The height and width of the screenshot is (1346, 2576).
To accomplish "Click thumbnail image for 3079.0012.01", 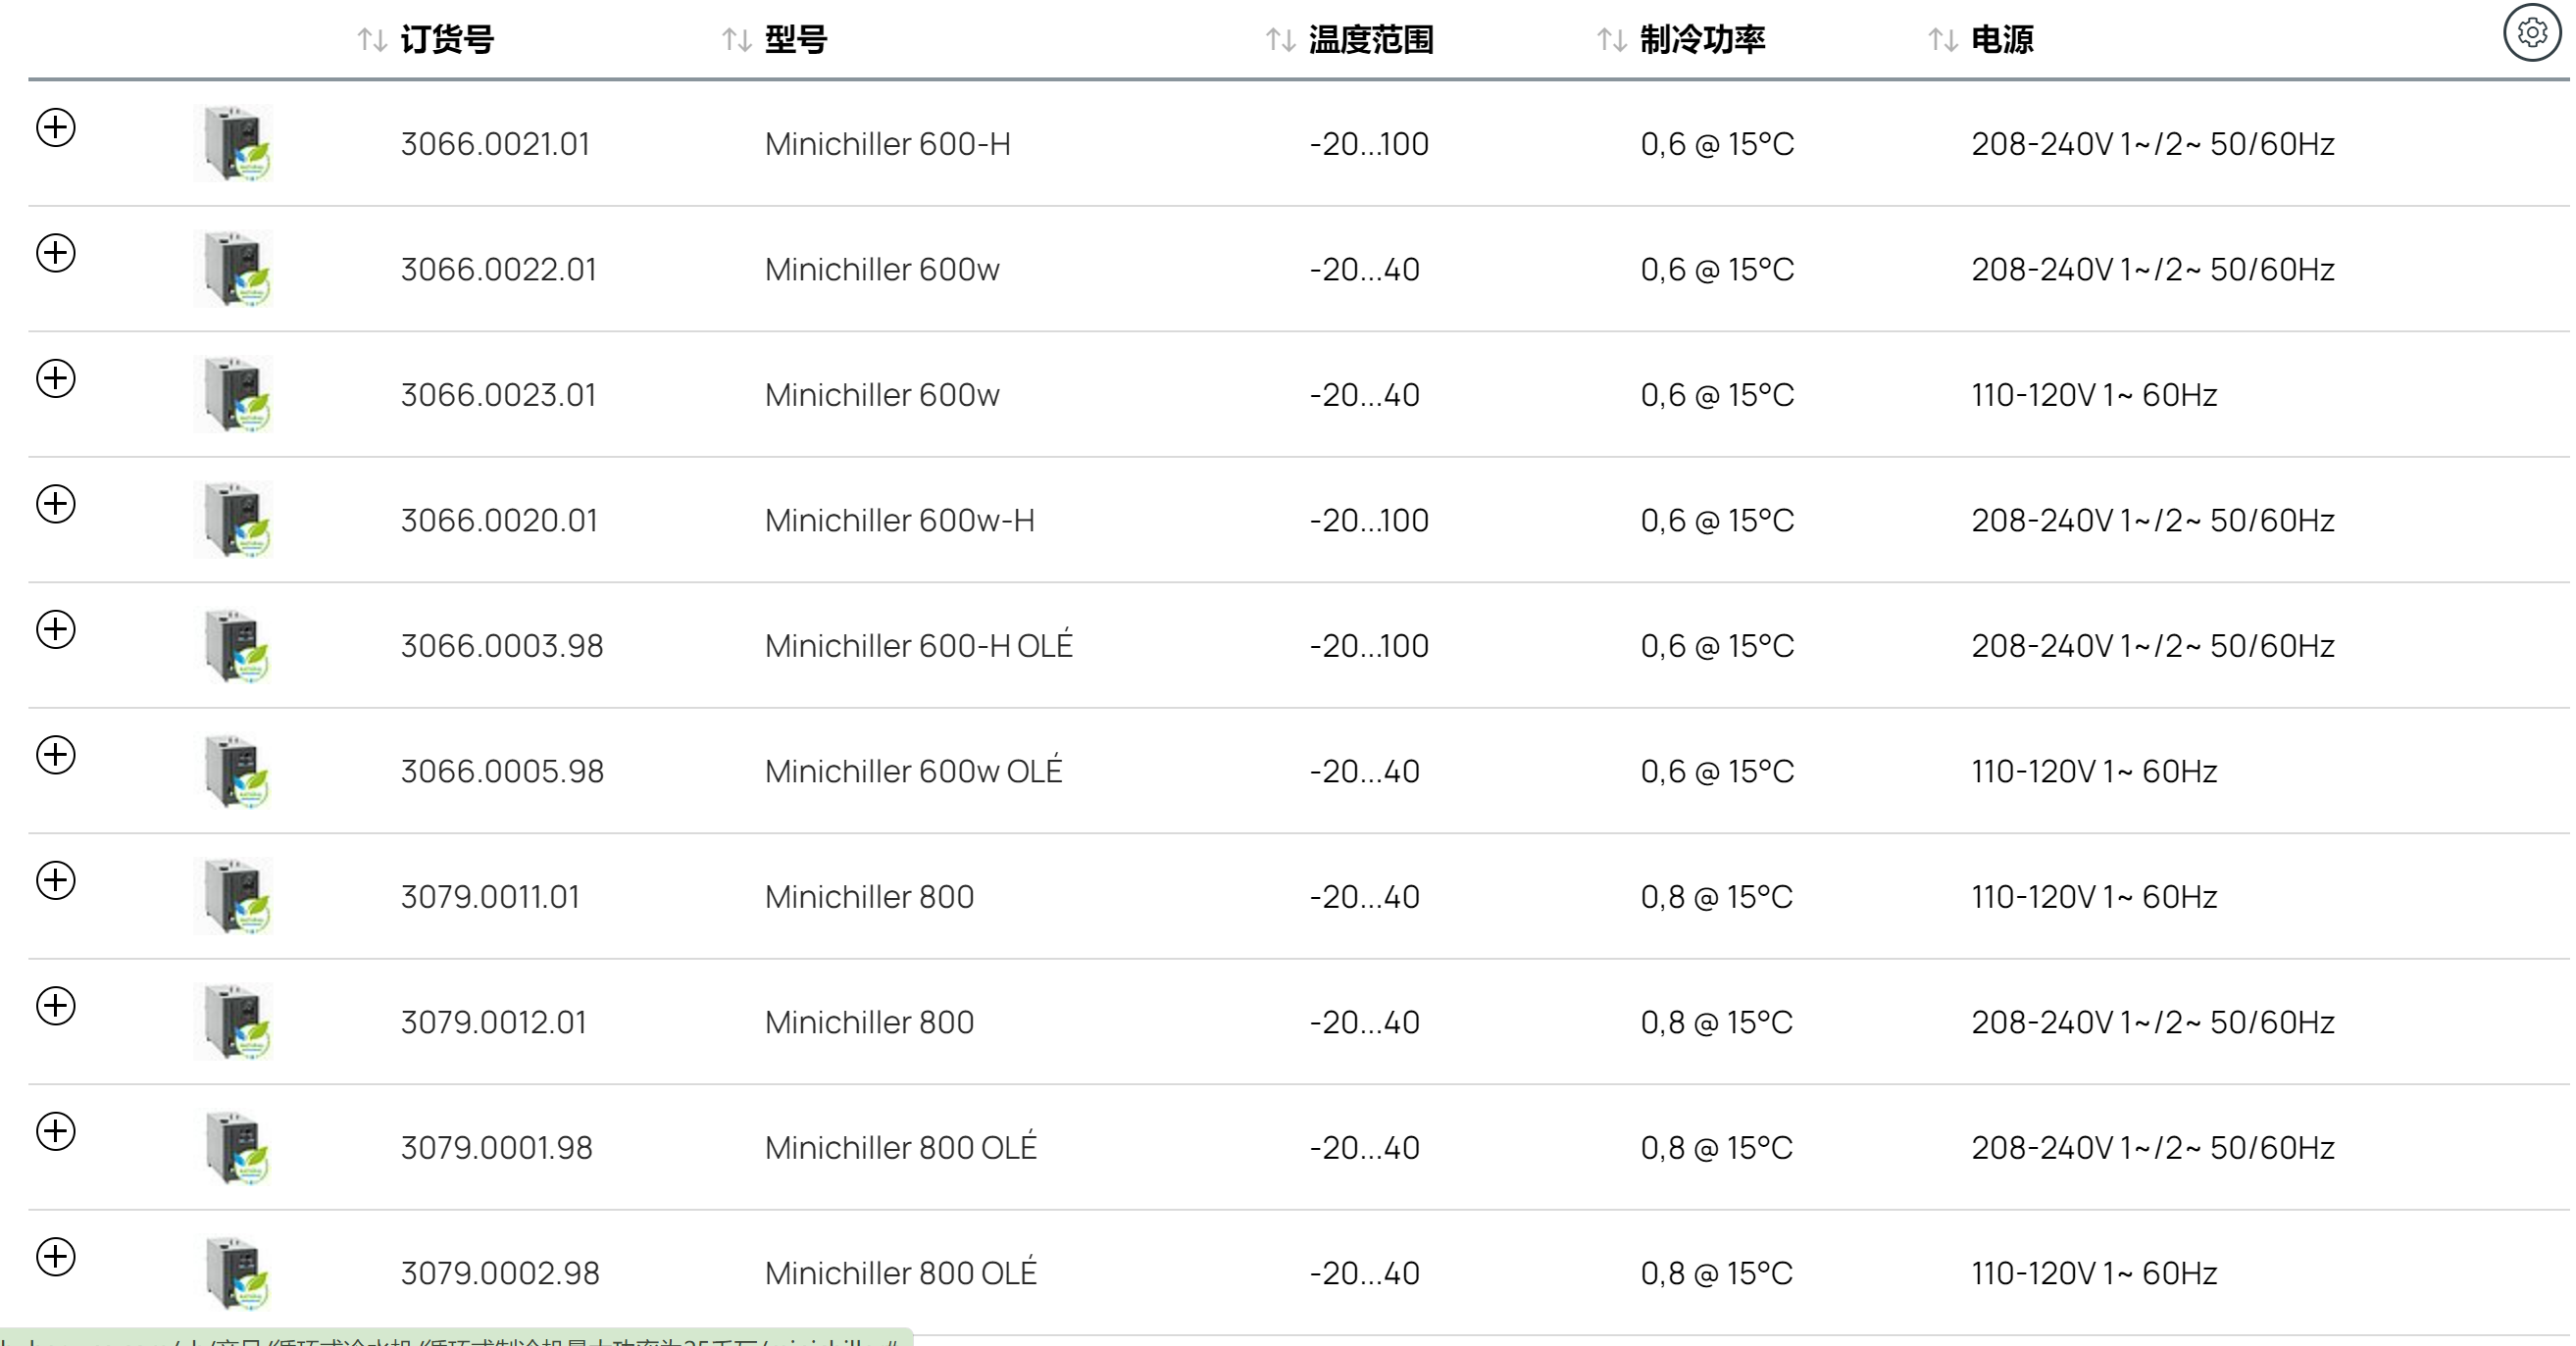I will pyautogui.click(x=236, y=1022).
